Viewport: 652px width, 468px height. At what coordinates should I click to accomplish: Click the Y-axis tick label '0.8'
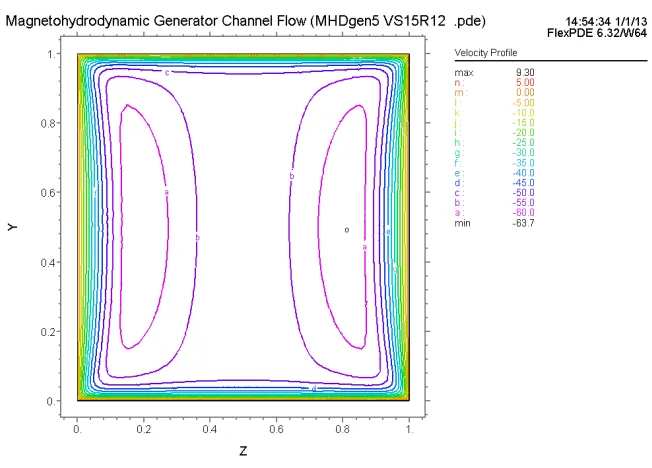click(49, 124)
